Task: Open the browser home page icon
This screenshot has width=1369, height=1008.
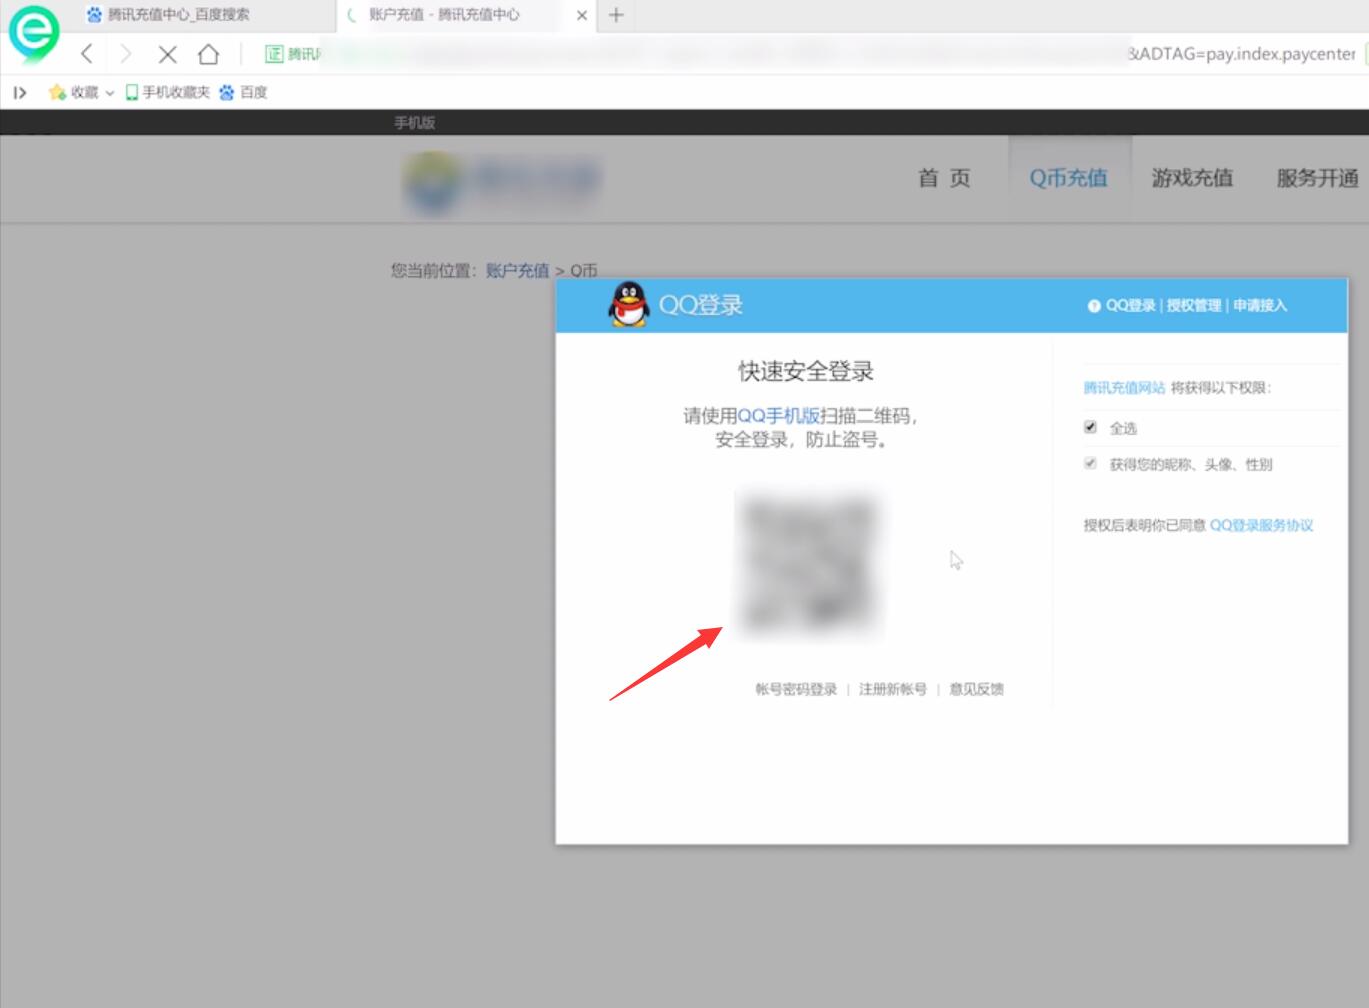Action: pyautogui.click(x=208, y=54)
